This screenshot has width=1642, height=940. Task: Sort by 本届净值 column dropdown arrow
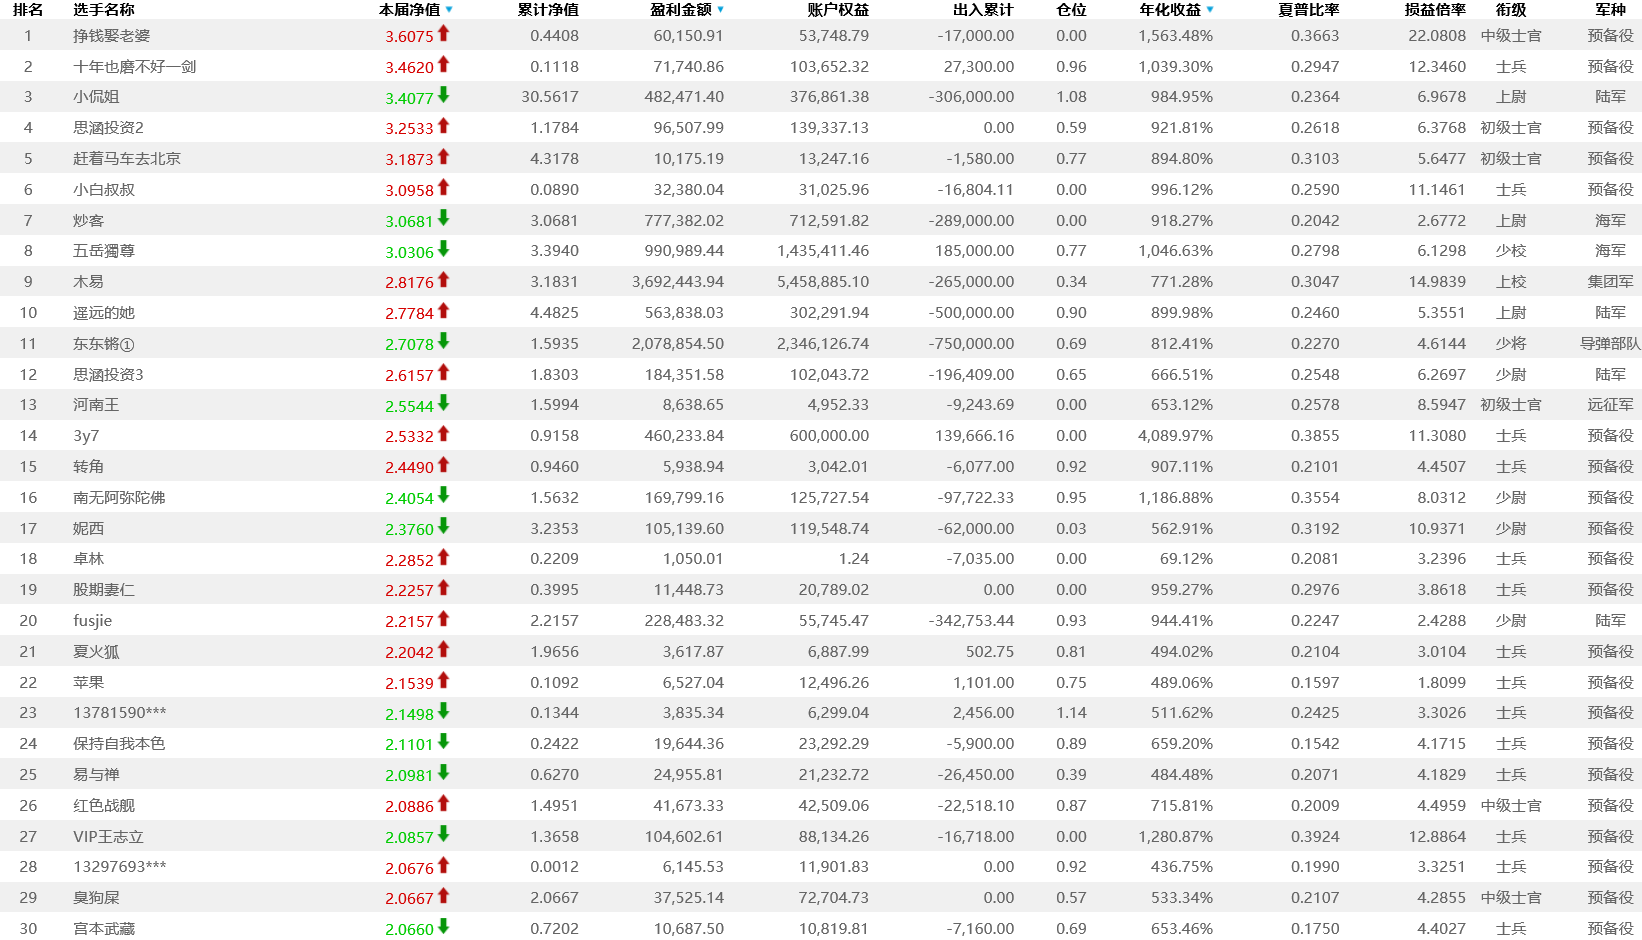point(449,10)
